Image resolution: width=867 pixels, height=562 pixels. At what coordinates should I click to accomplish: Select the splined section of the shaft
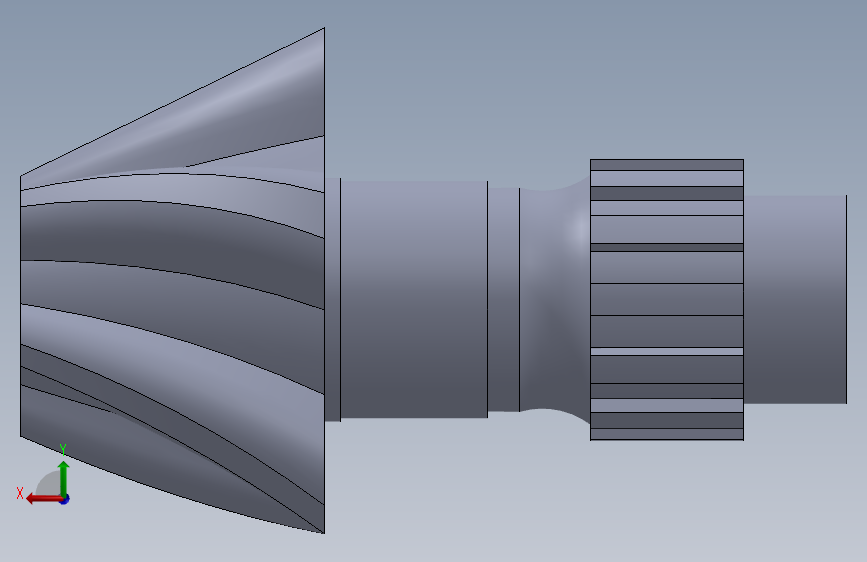point(667,300)
